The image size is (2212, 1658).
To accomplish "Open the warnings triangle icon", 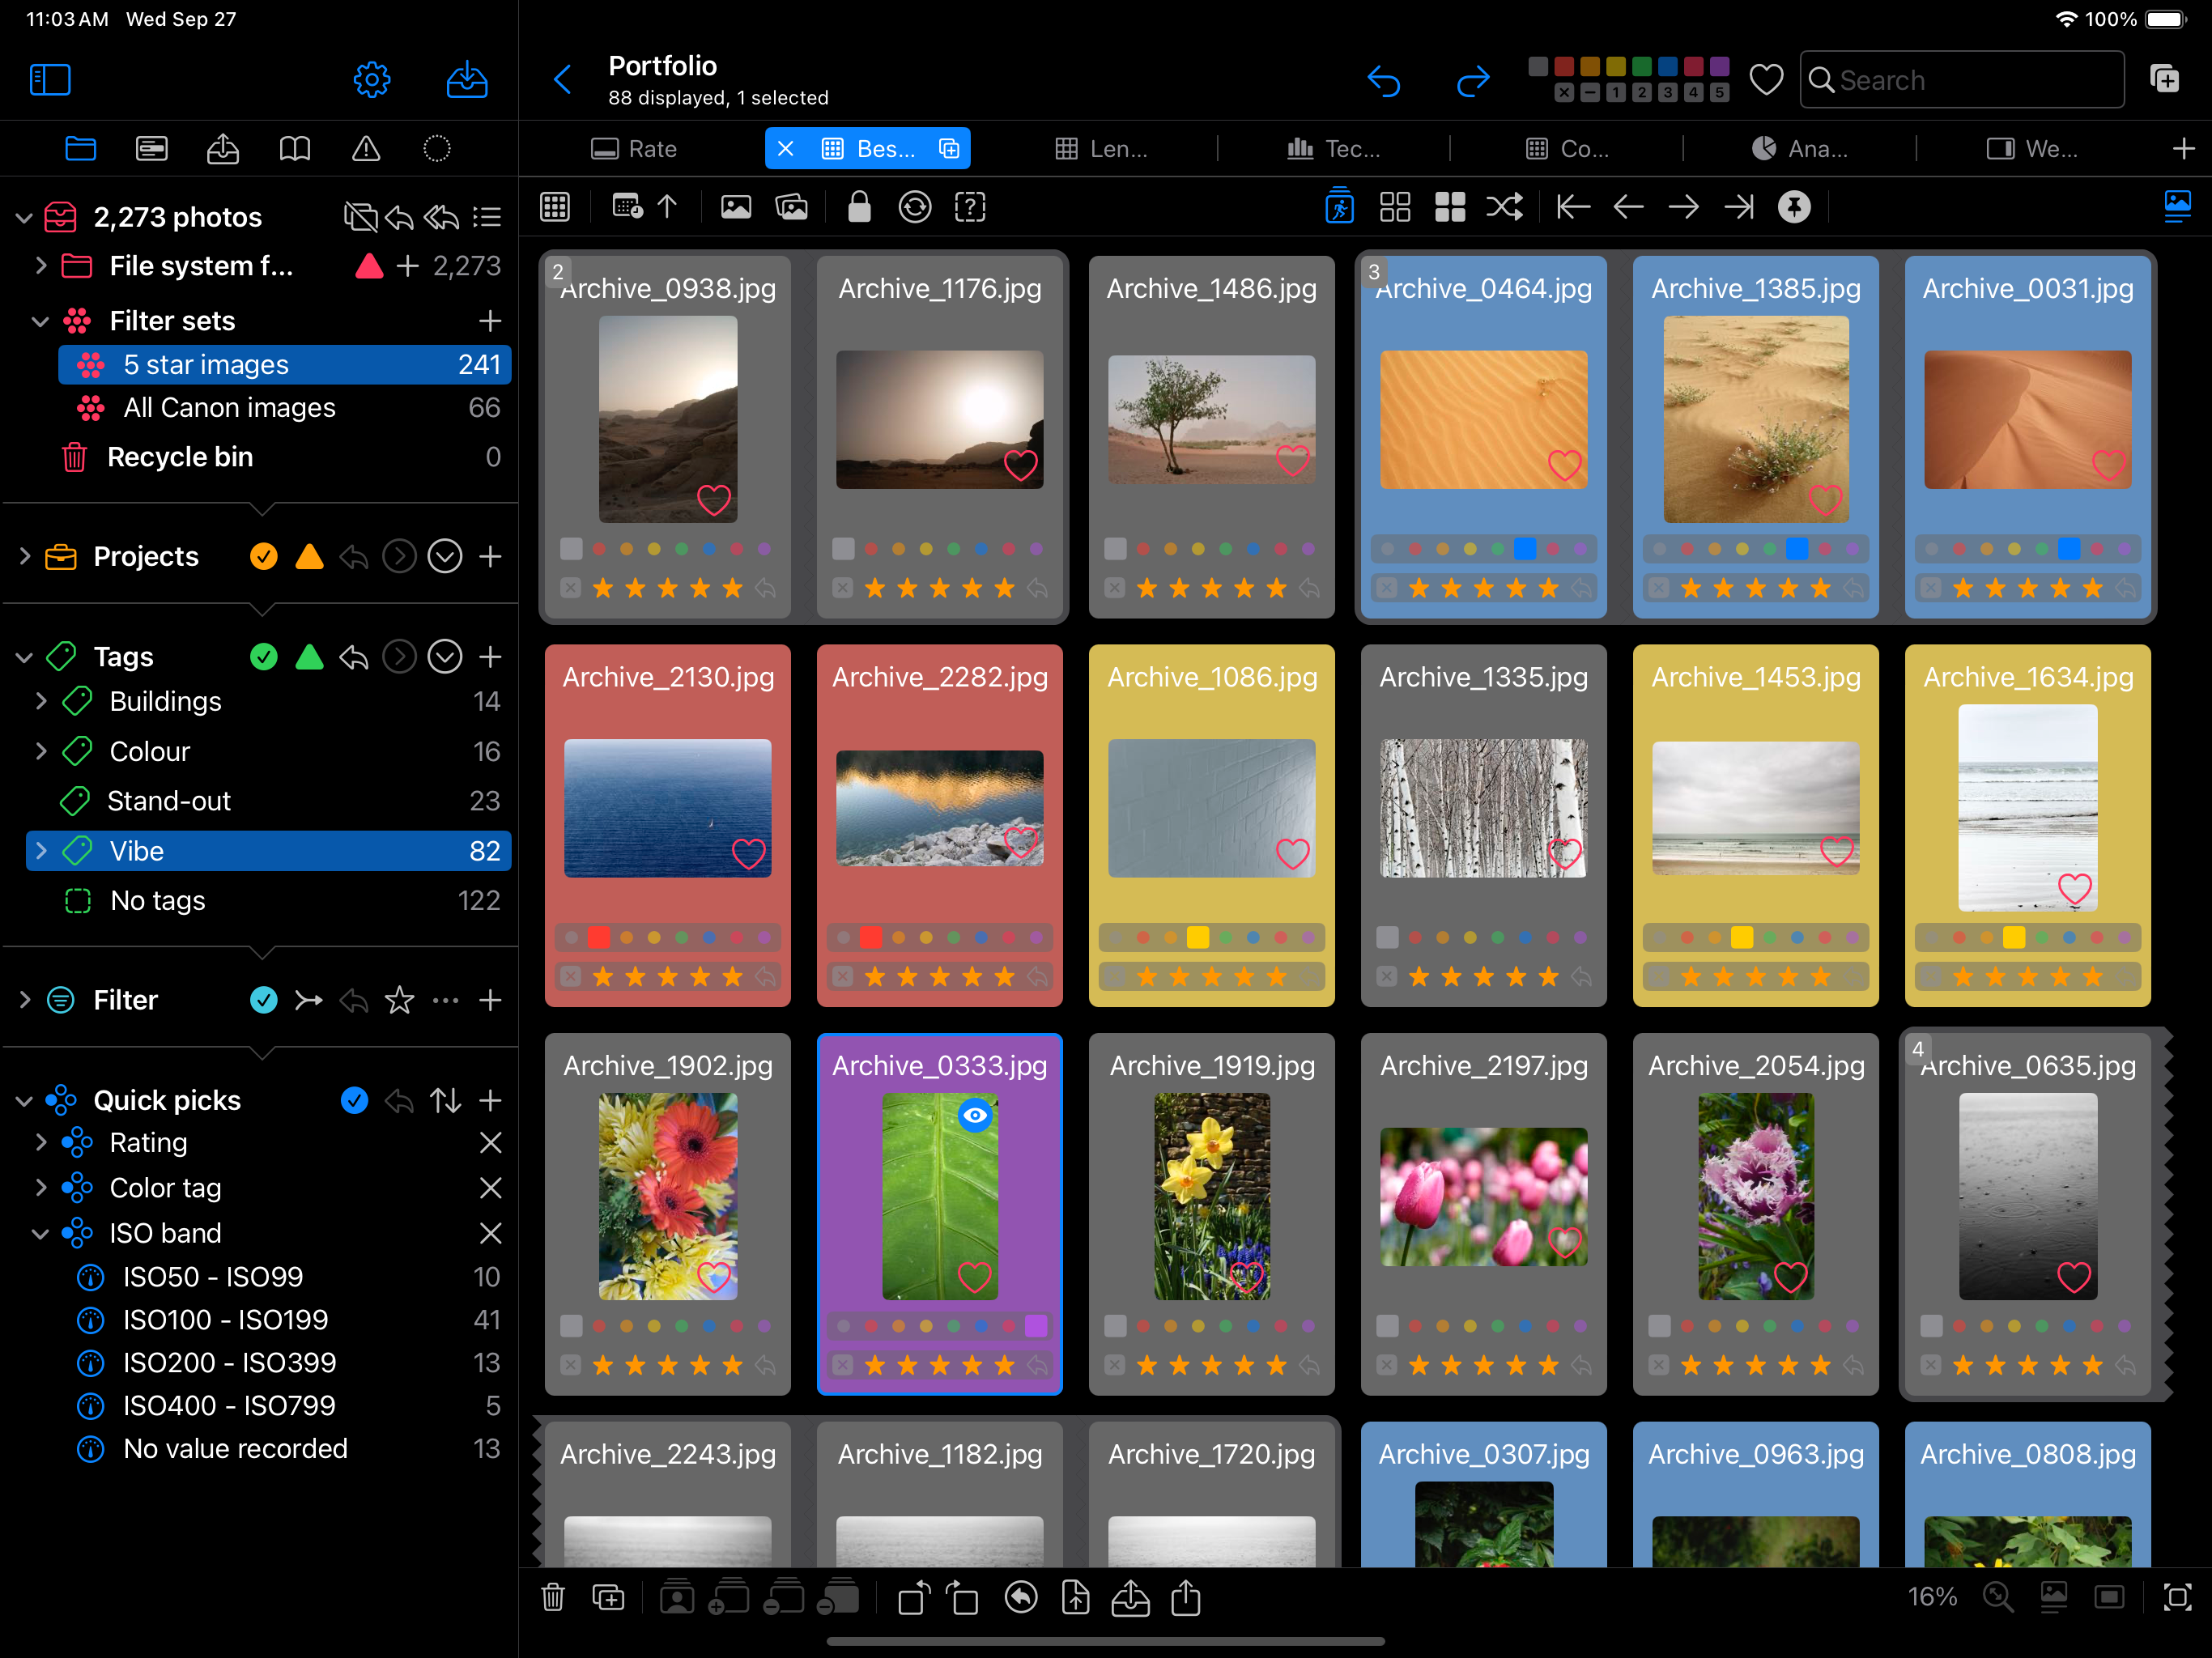I will (366, 149).
